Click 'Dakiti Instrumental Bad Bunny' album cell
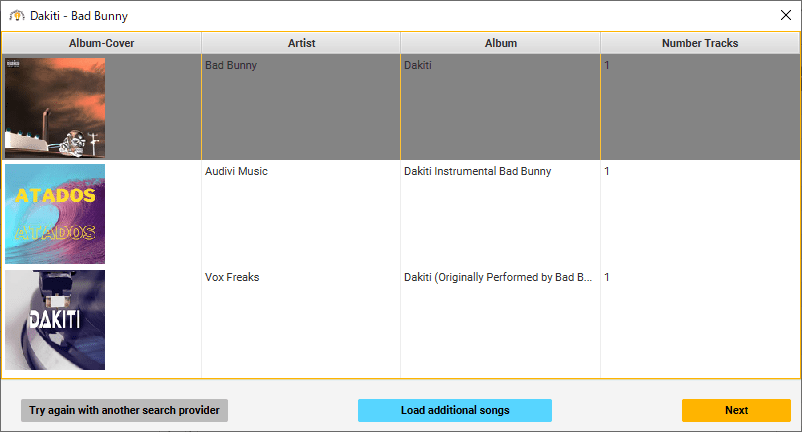 [500, 213]
